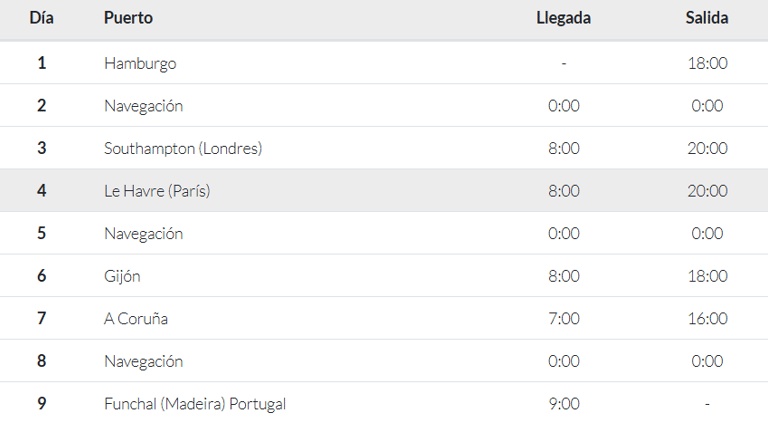Click Gijón departure time 18:00
The width and height of the screenshot is (768, 442).
point(707,276)
